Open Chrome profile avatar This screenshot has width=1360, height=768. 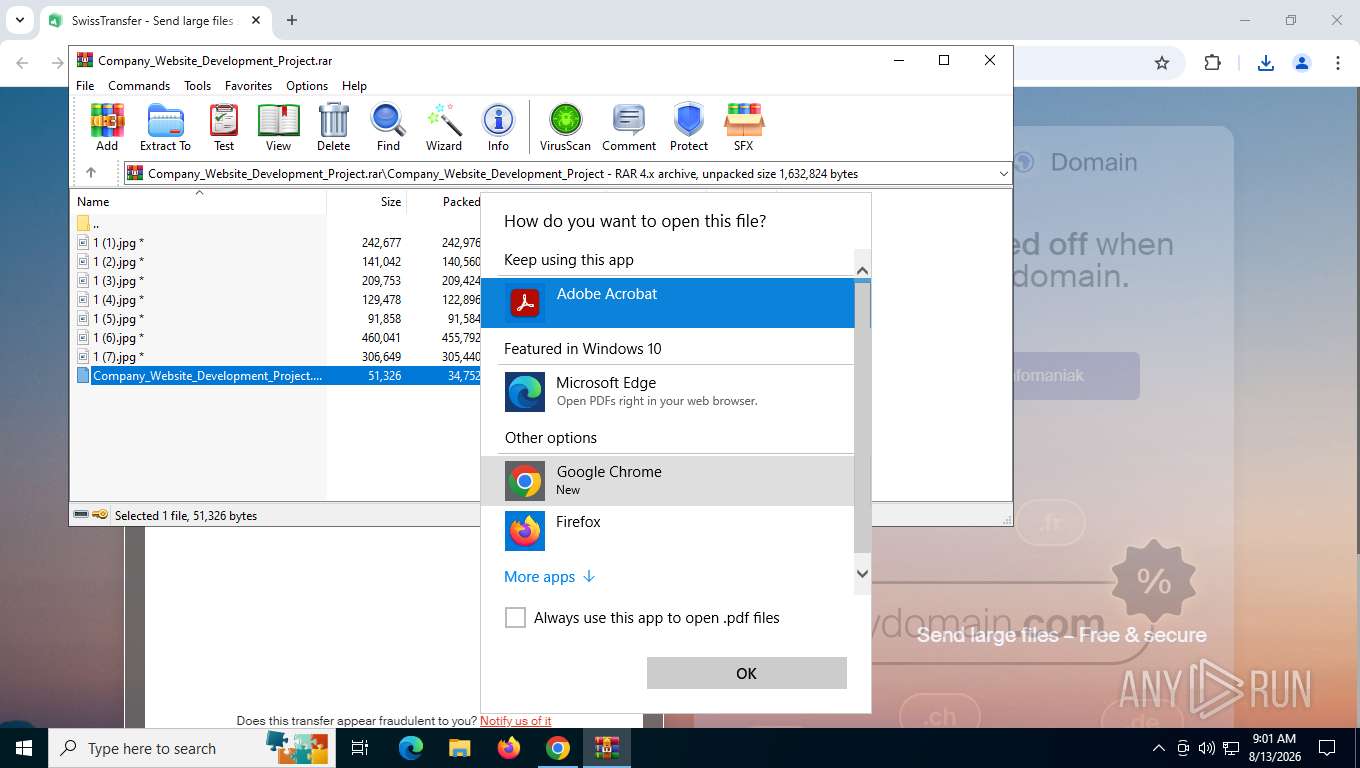click(1302, 63)
